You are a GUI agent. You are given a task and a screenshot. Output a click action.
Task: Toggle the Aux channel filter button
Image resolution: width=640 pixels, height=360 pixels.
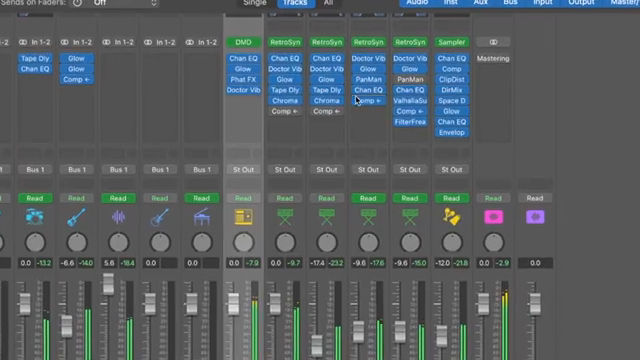[481, 3]
